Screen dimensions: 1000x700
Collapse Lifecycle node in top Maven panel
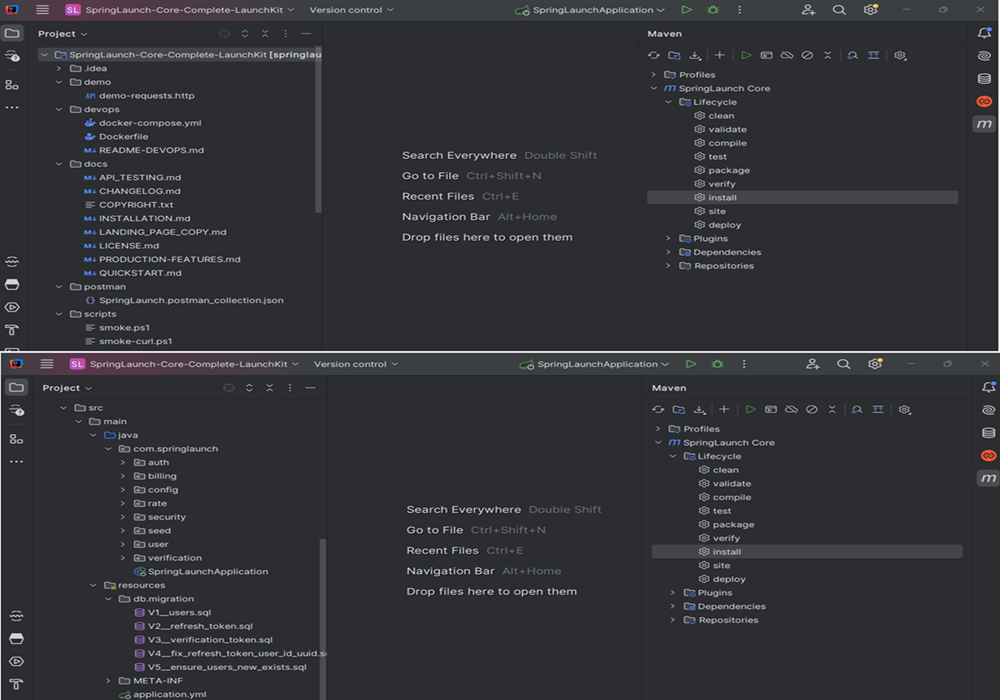668,102
